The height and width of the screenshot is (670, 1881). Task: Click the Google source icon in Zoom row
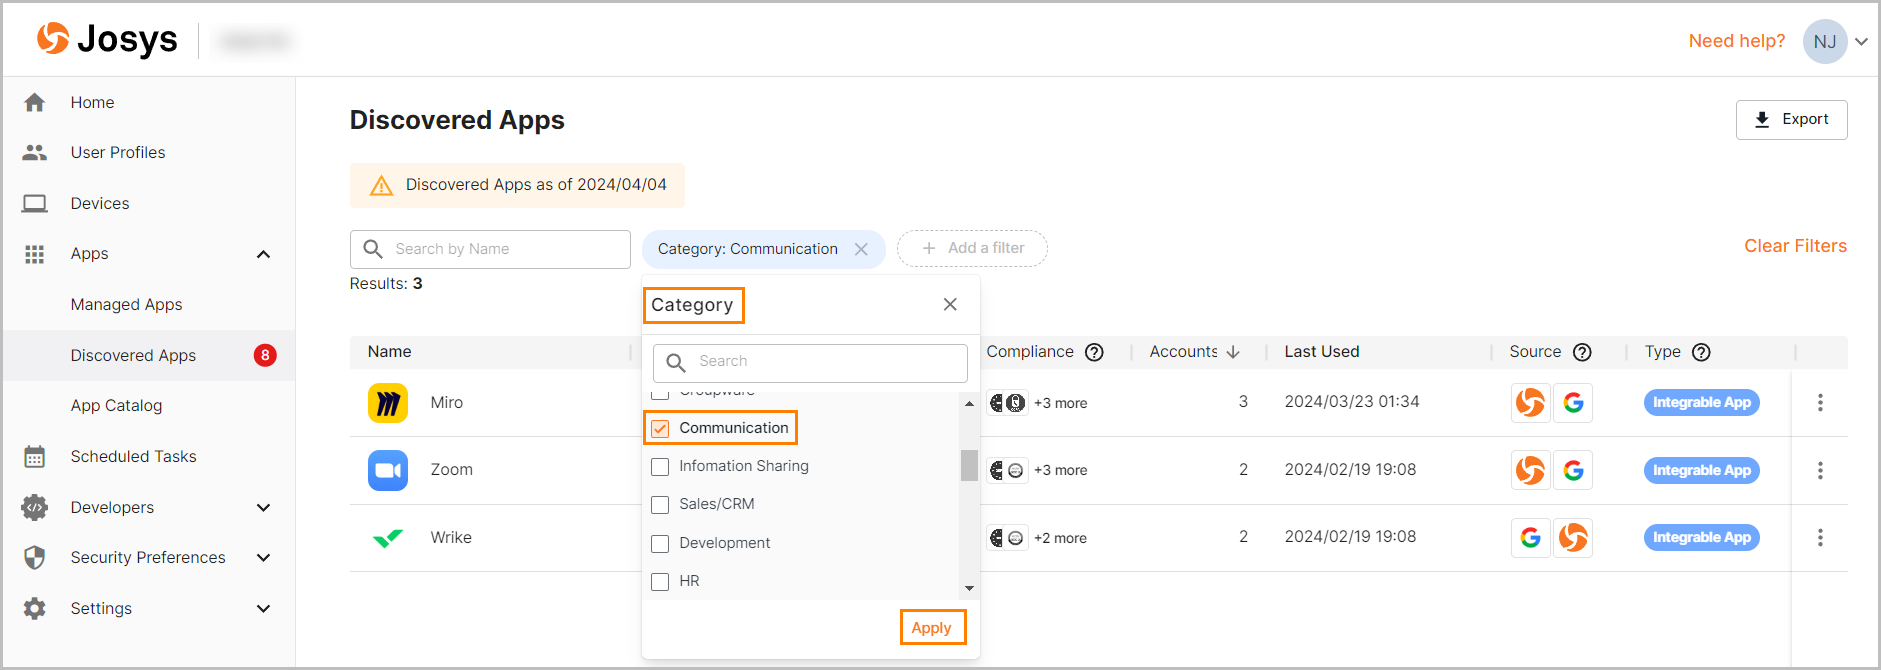click(1573, 470)
